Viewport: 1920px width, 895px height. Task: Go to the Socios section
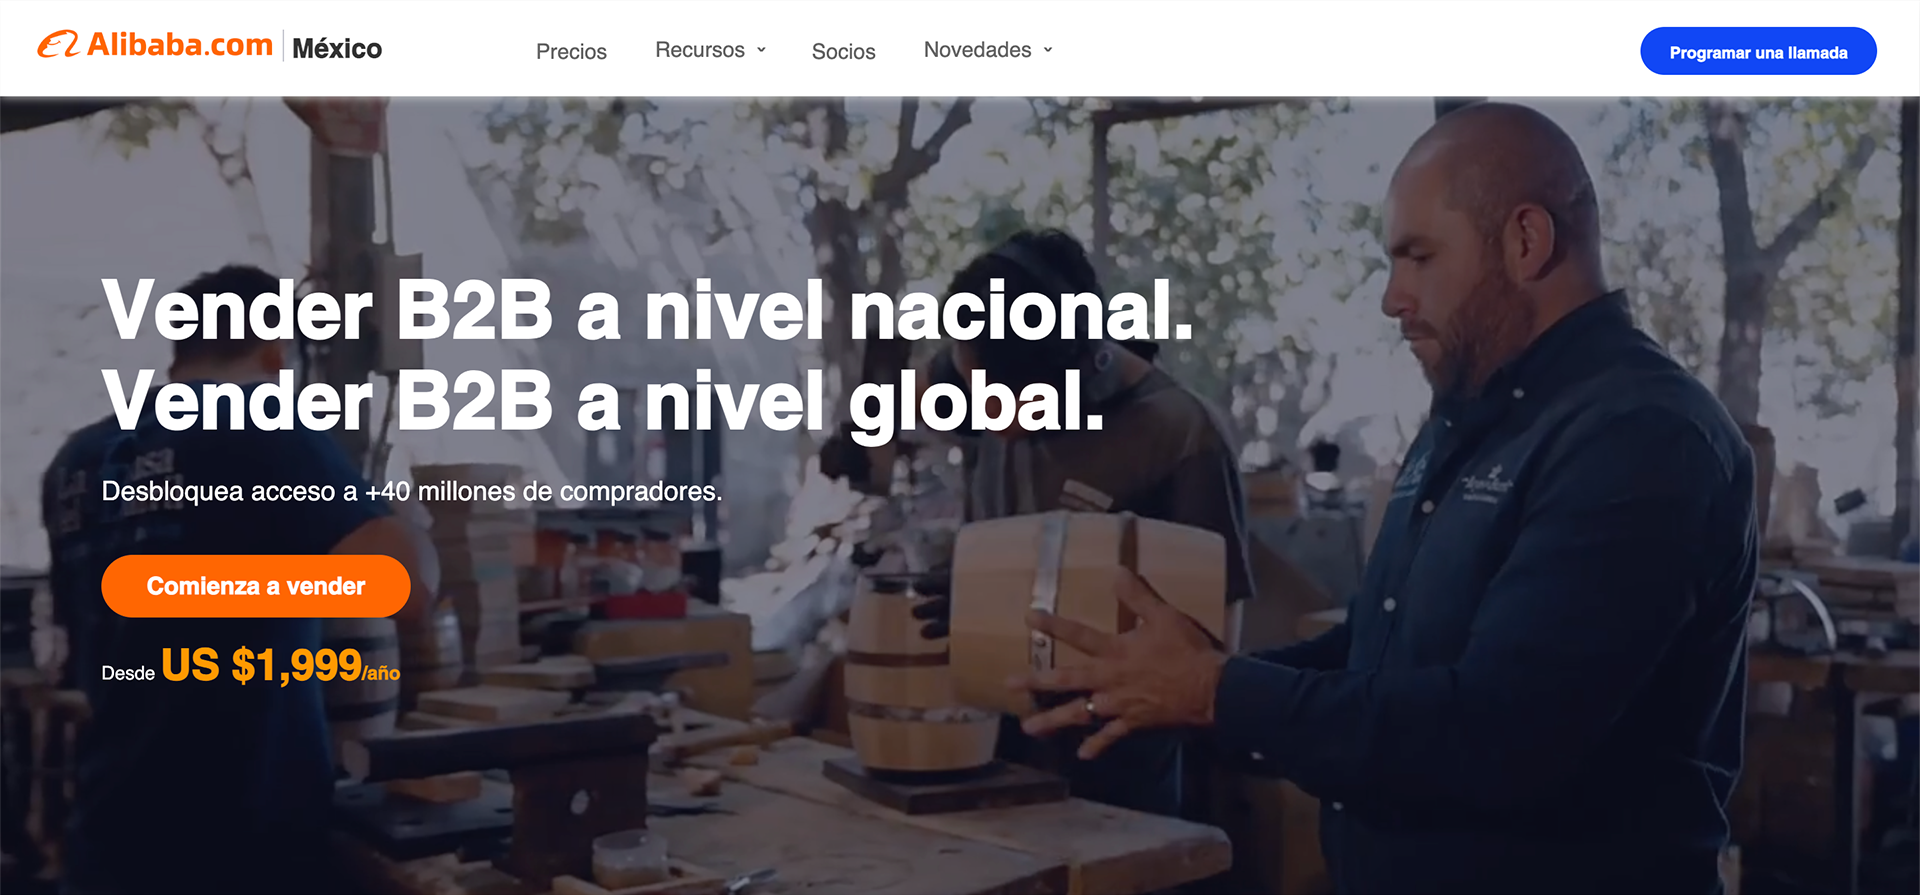click(843, 51)
